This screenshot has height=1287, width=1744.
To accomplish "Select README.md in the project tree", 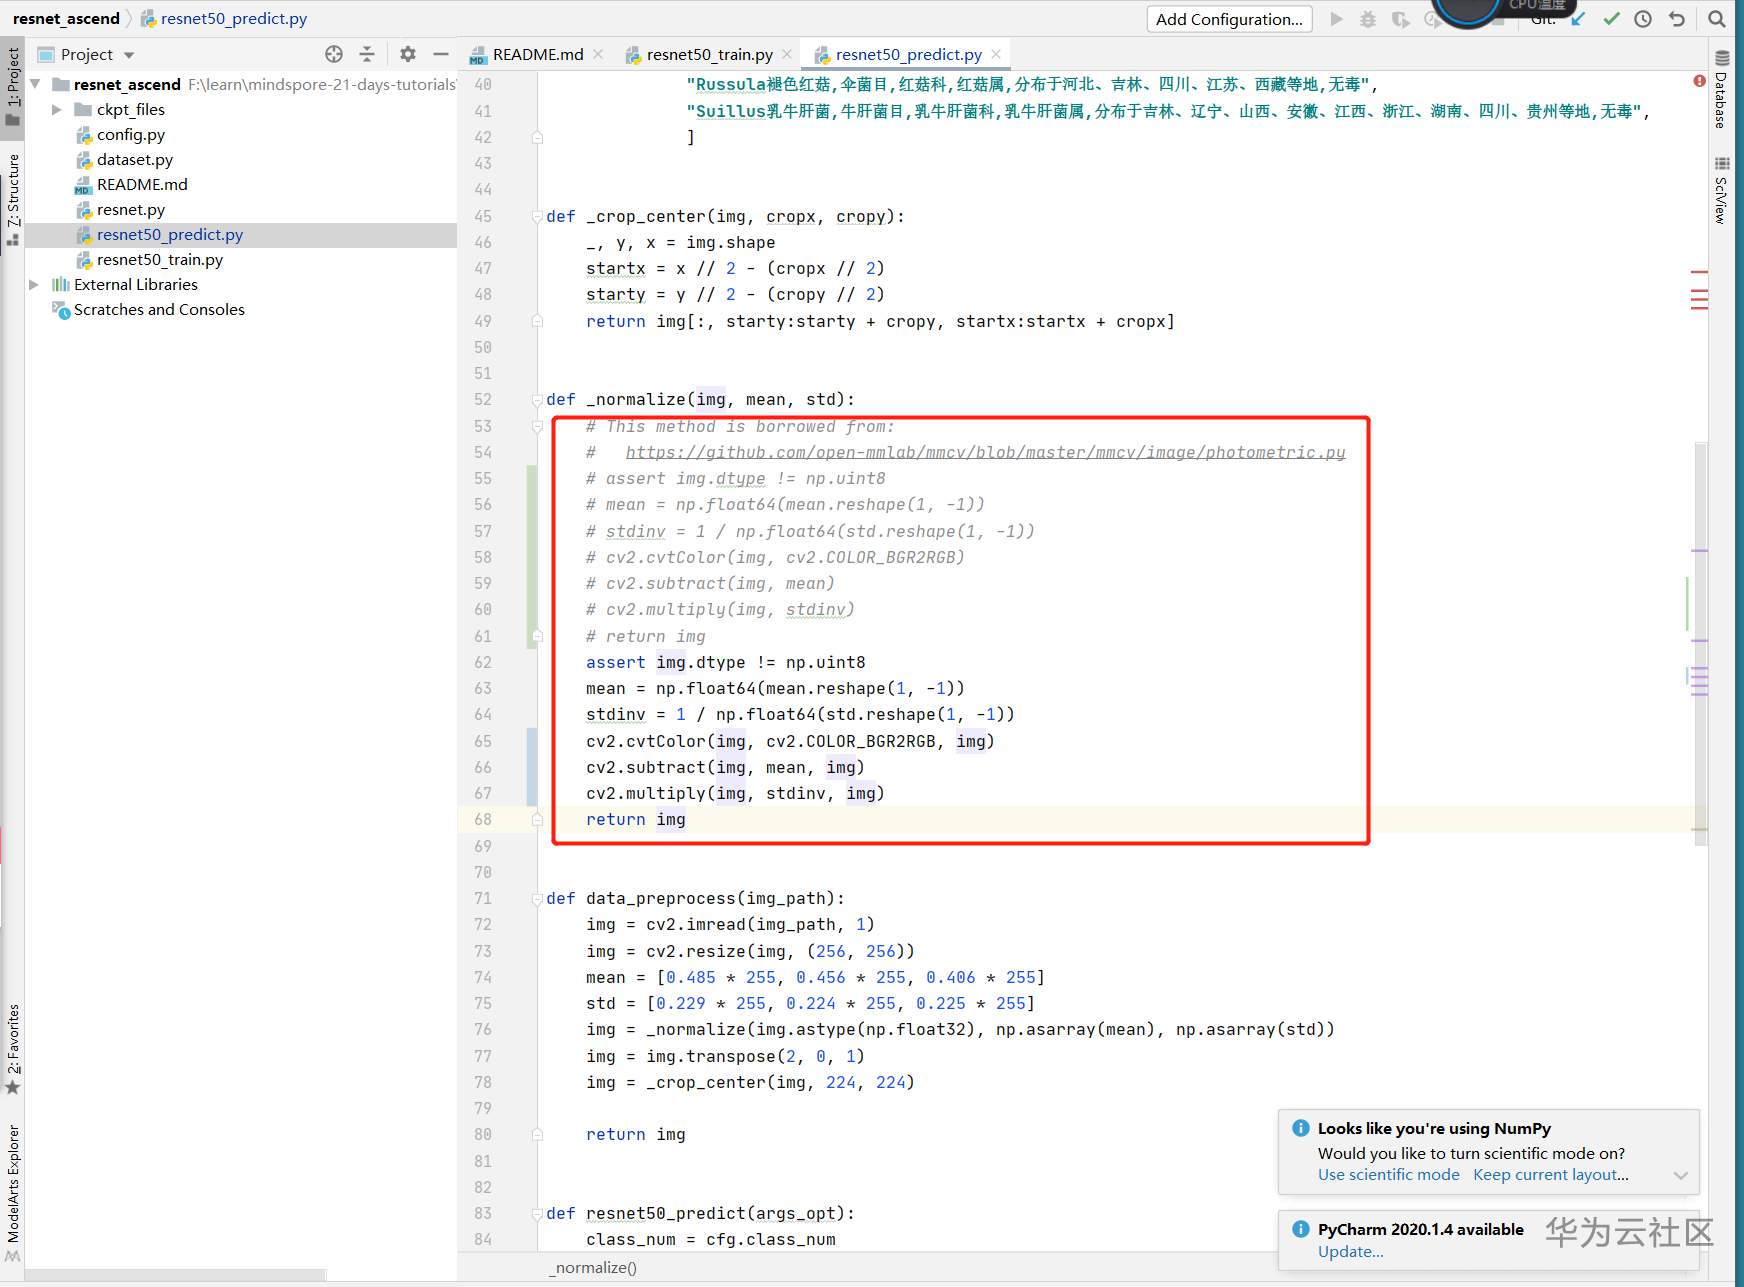I will point(142,185).
